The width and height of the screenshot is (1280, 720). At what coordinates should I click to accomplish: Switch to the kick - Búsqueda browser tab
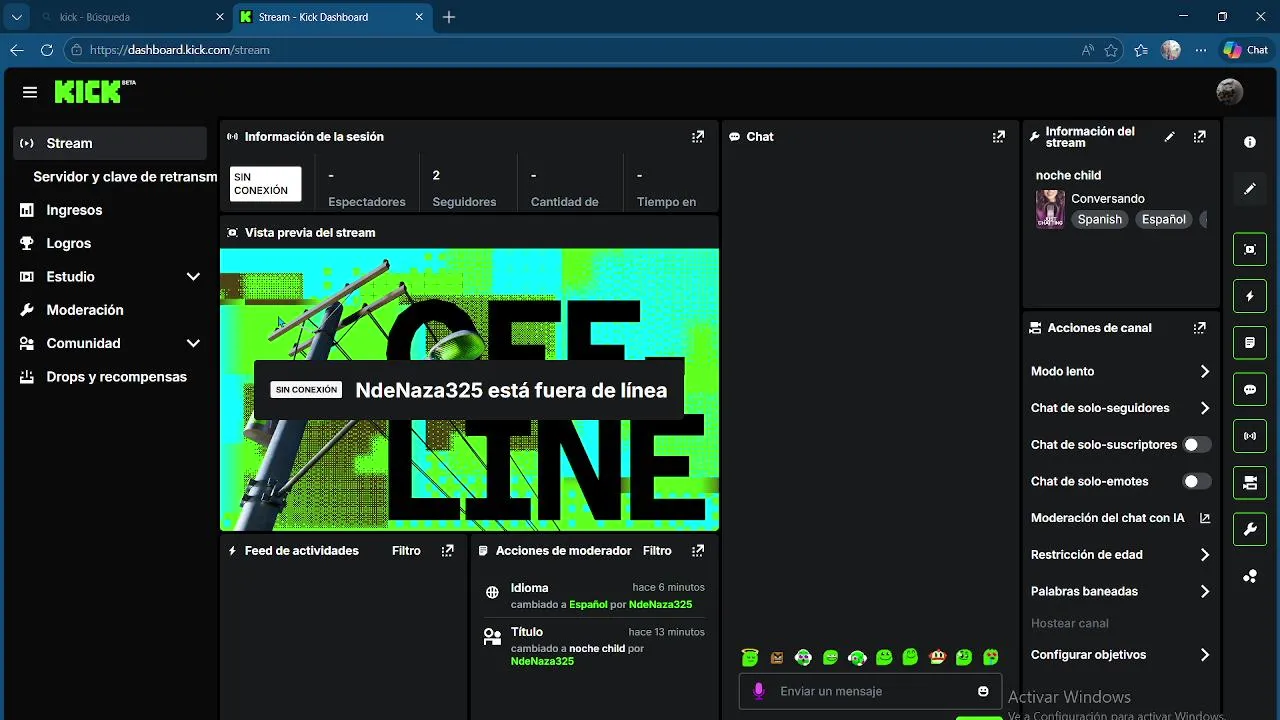click(x=130, y=17)
